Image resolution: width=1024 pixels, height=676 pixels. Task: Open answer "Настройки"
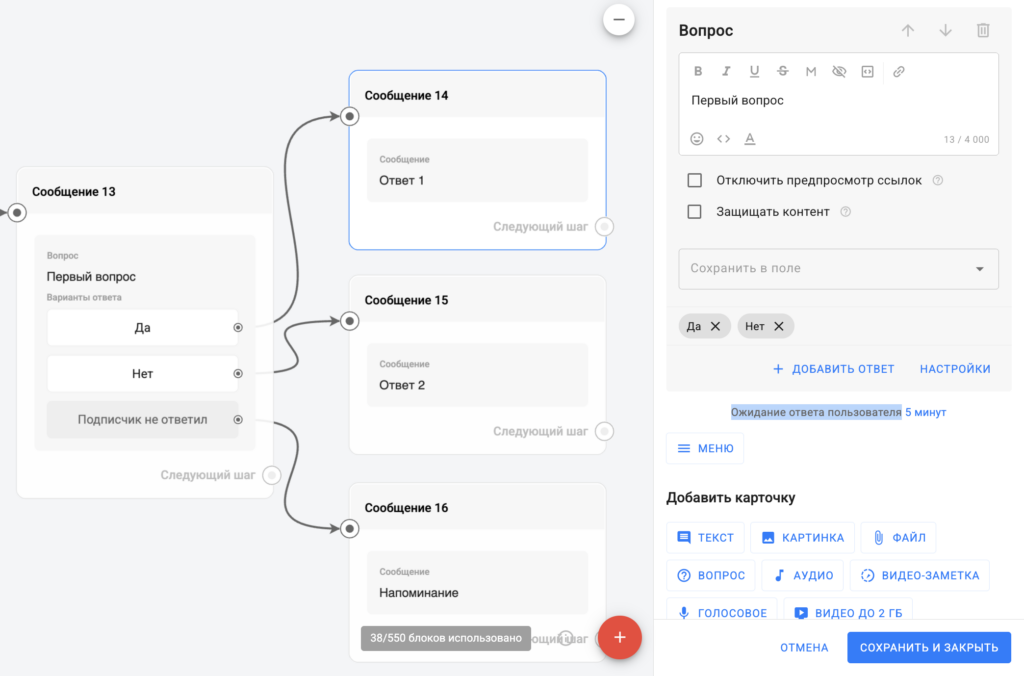955,369
